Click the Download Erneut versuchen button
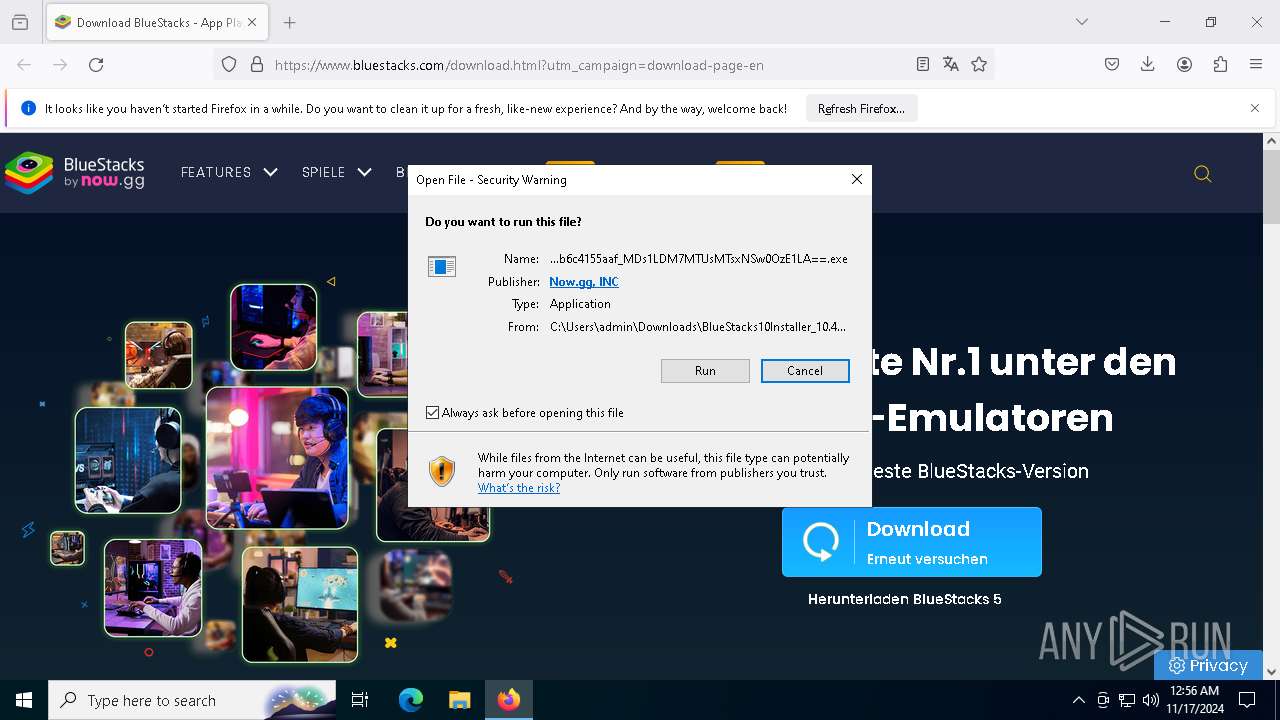The image size is (1280, 720). point(912,542)
